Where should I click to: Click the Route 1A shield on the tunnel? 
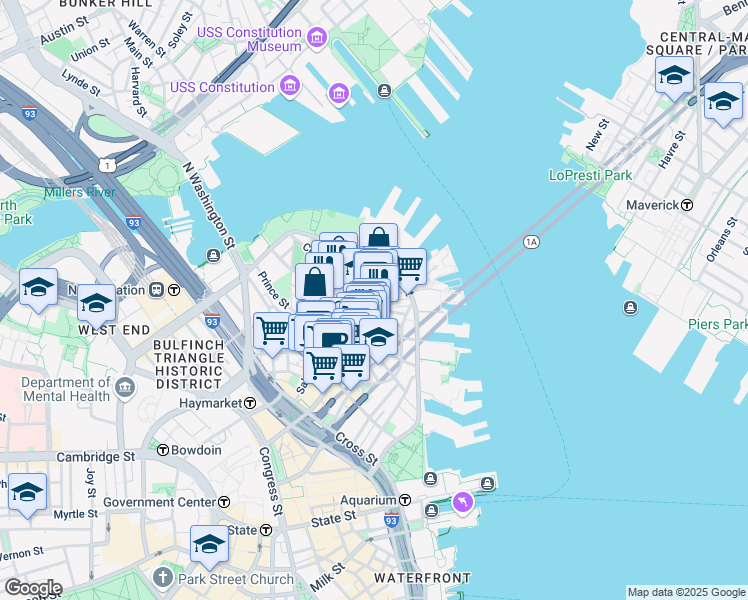click(531, 242)
